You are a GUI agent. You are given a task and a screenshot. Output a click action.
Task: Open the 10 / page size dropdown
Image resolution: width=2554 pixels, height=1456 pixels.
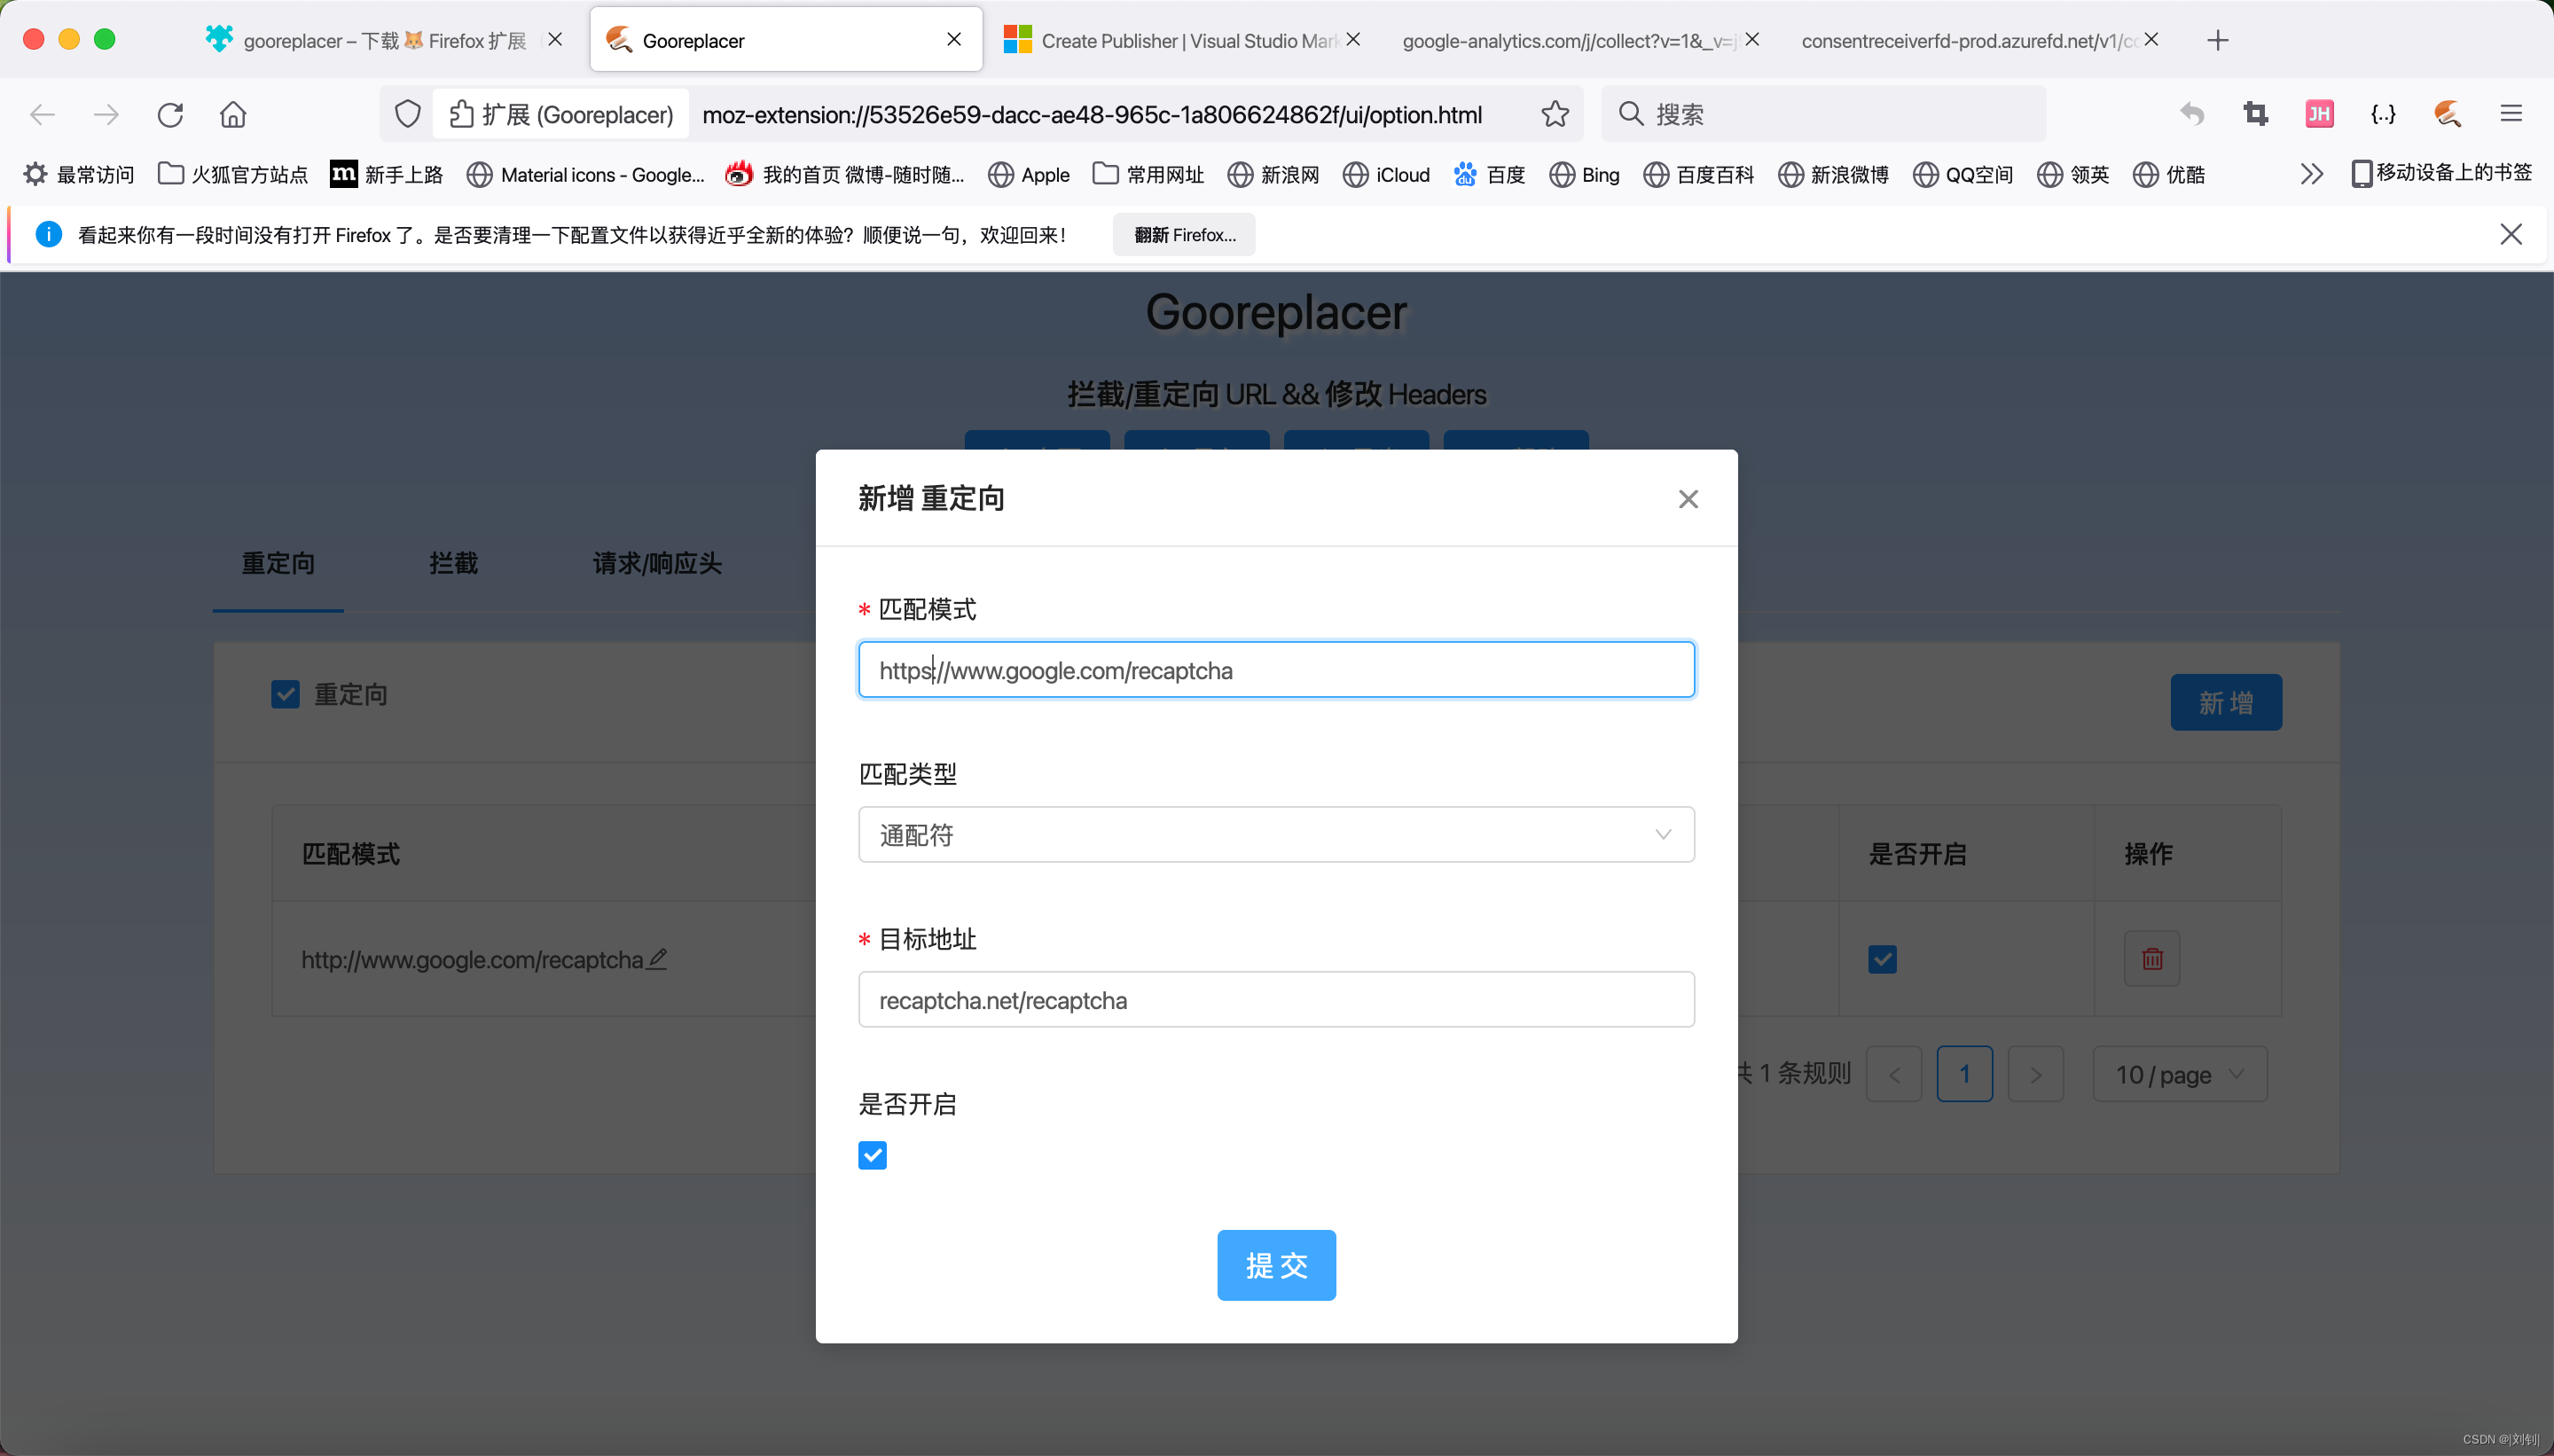click(x=2180, y=1074)
